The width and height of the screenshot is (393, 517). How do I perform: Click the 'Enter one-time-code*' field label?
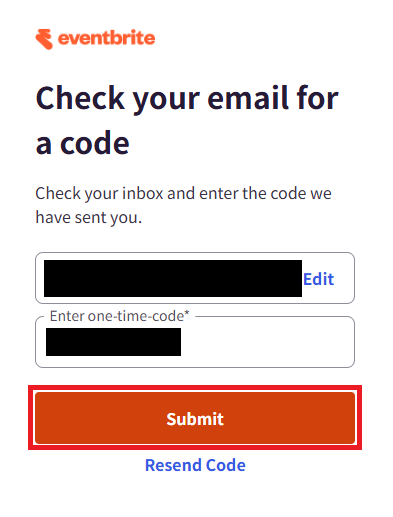pyautogui.click(x=119, y=316)
